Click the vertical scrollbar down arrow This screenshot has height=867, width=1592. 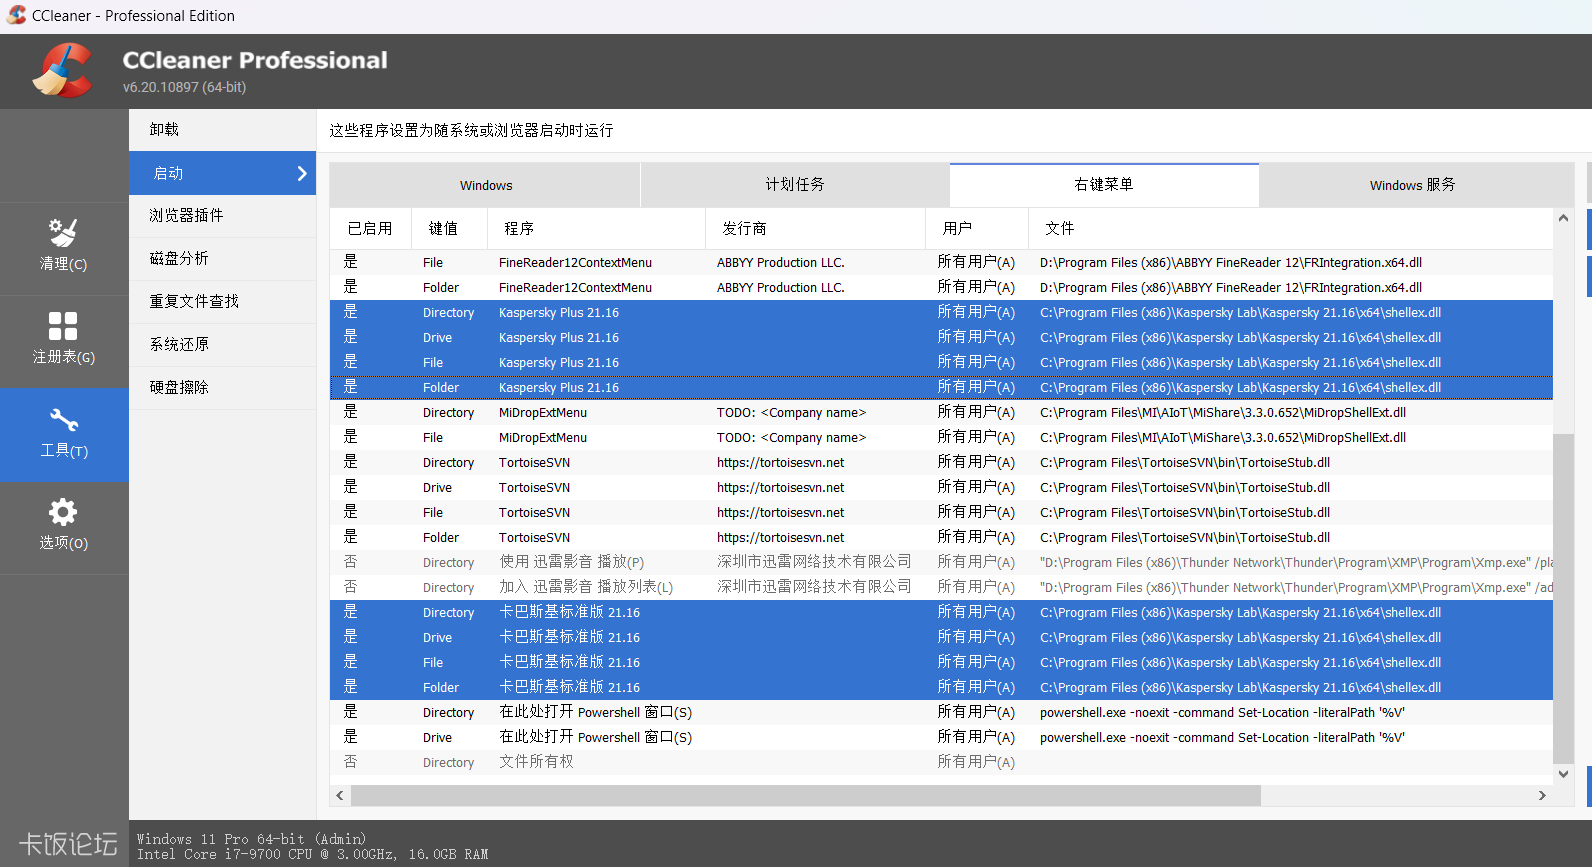1563,774
